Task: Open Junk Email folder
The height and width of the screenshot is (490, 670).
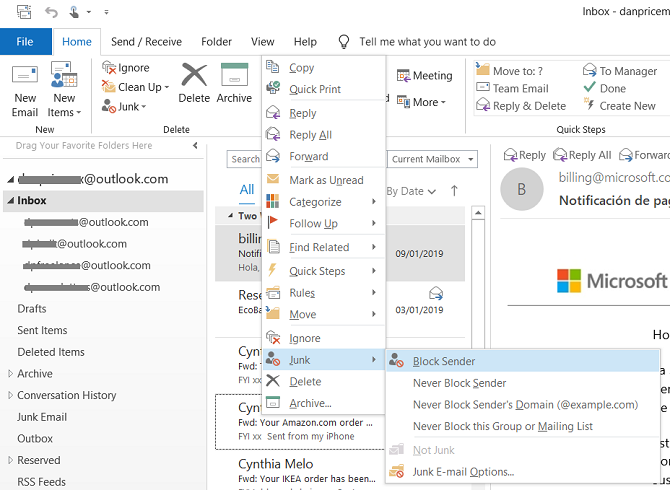Action: (42, 417)
